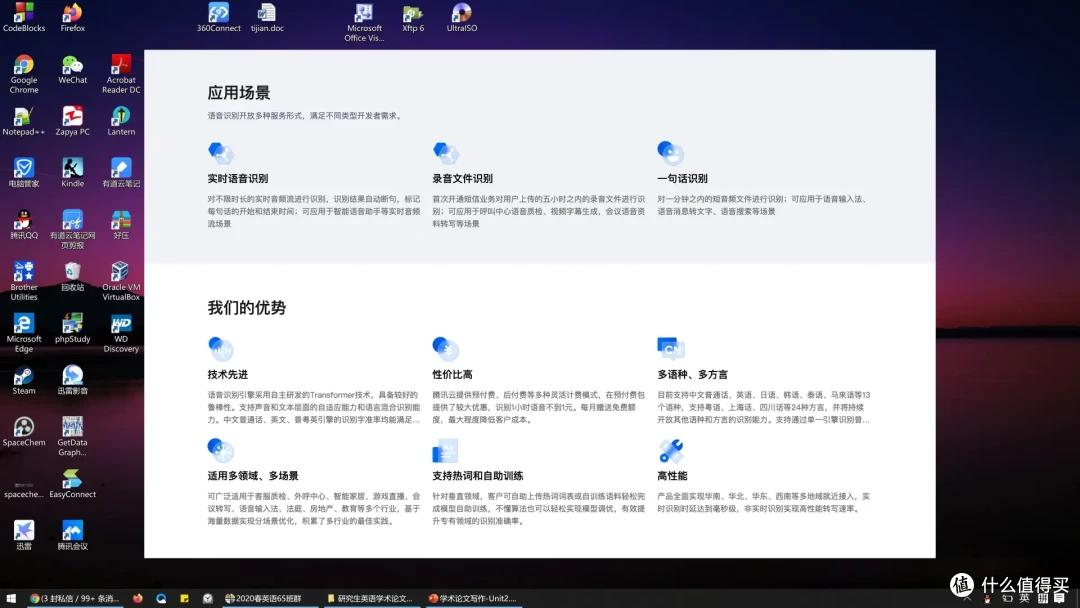Select the WeChat desktop icon

pyautogui.click(x=72, y=69)
